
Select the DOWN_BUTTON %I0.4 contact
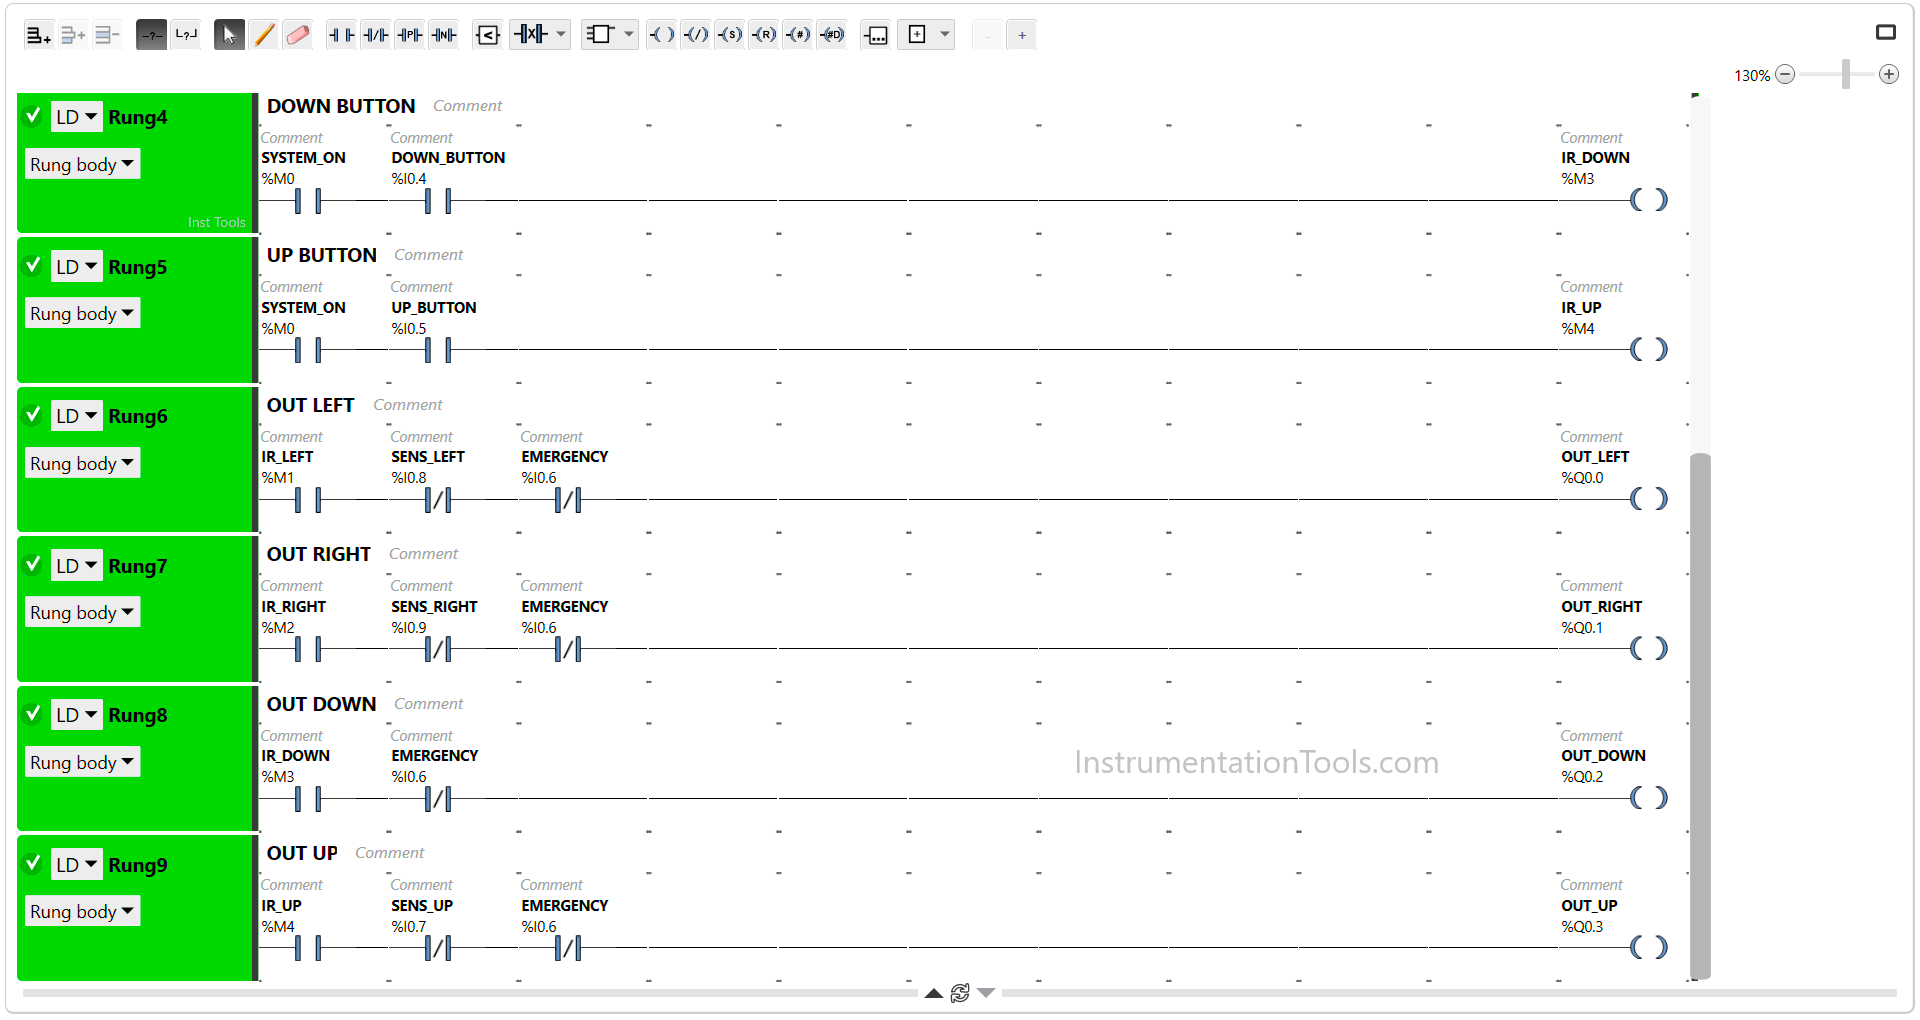coord(438,201)
